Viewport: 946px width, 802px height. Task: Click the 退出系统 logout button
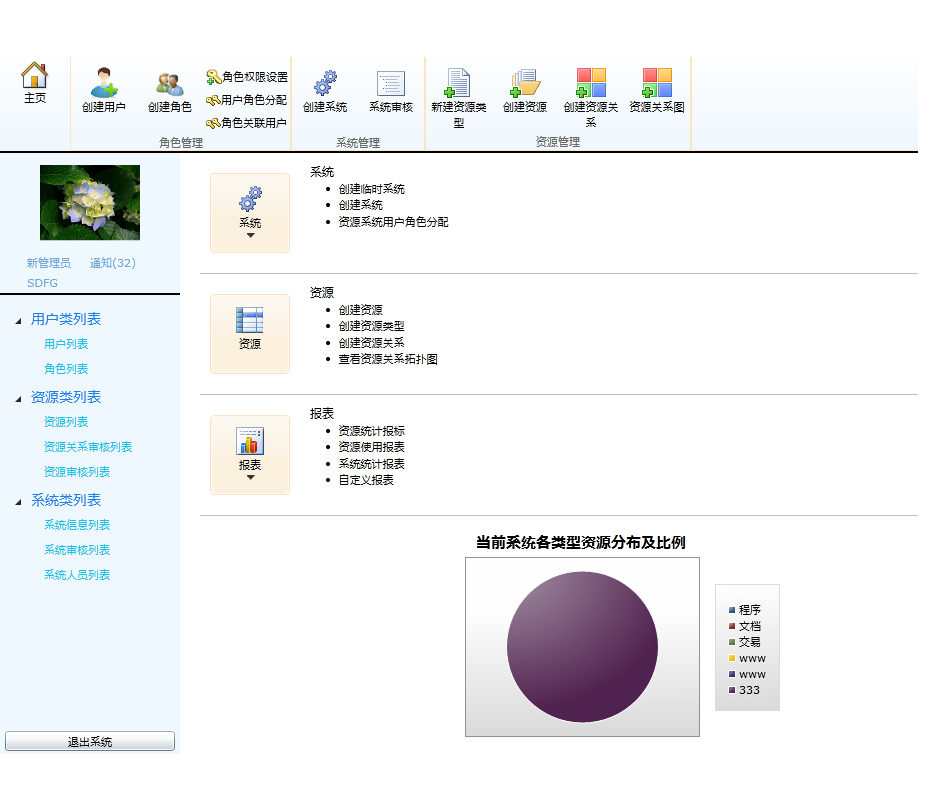tap(90, 741)
